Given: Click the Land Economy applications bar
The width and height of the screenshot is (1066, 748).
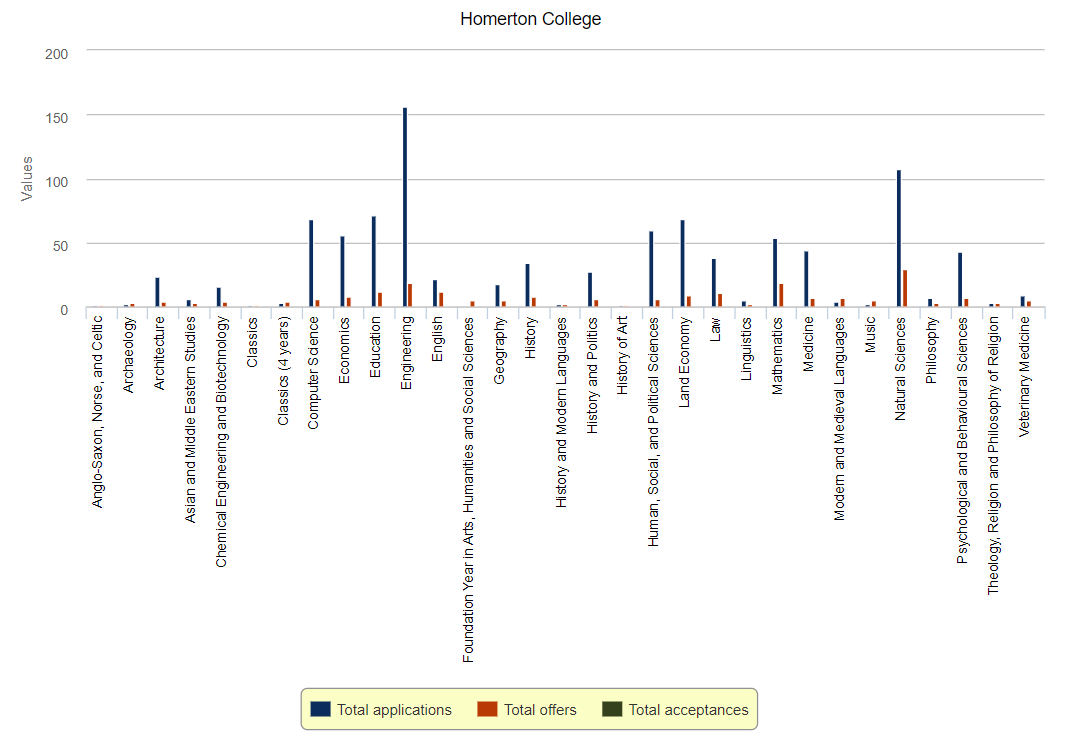Looking at the screenshot, I should [x=683, y=263].
